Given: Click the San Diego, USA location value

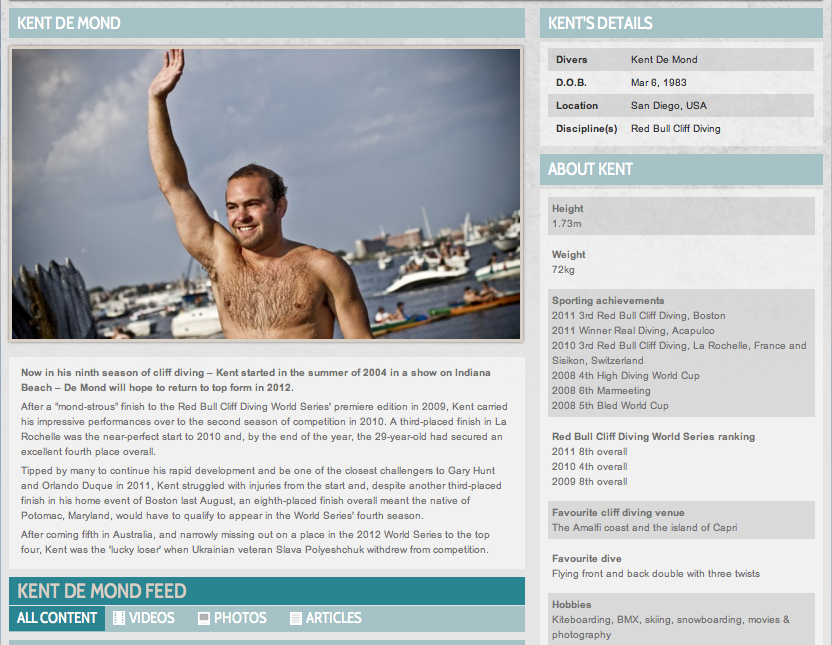Looking at the screenshot, I should 669,106.
